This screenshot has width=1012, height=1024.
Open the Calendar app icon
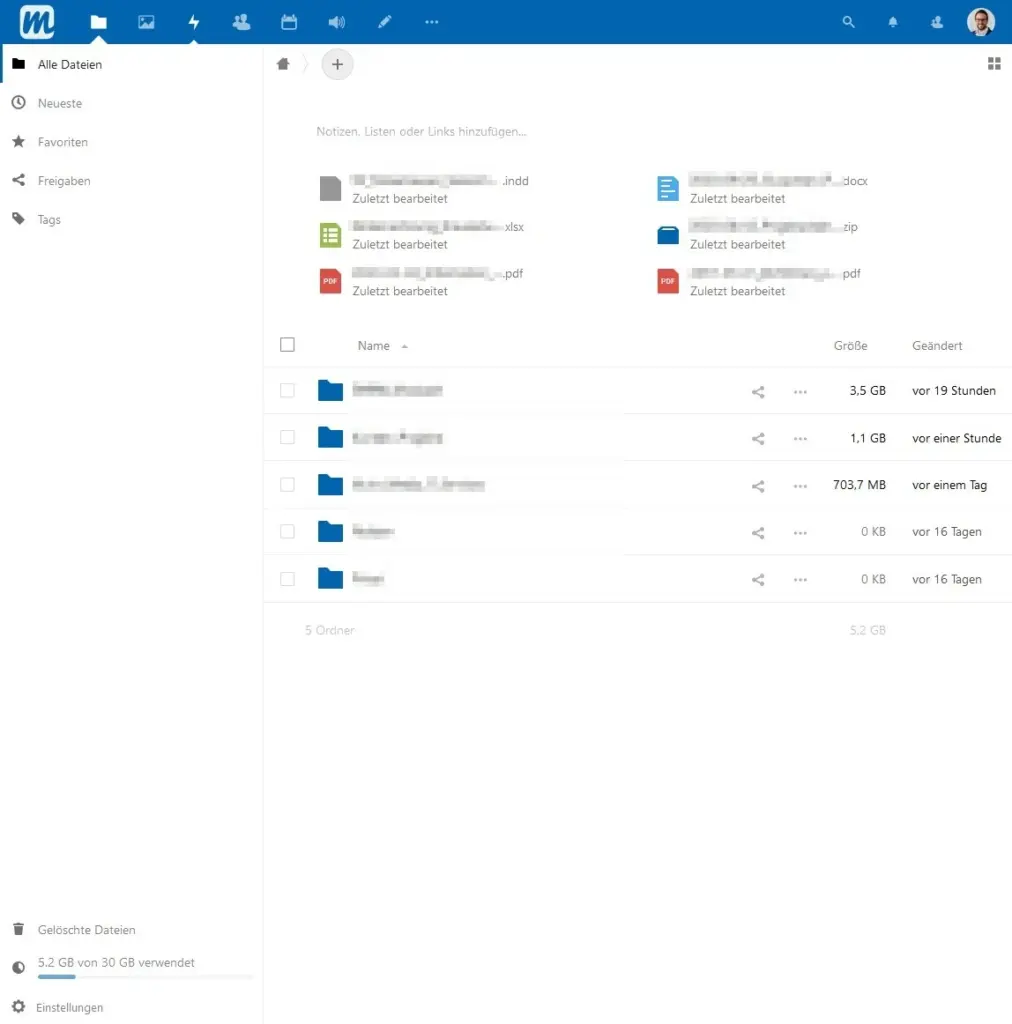289,22
